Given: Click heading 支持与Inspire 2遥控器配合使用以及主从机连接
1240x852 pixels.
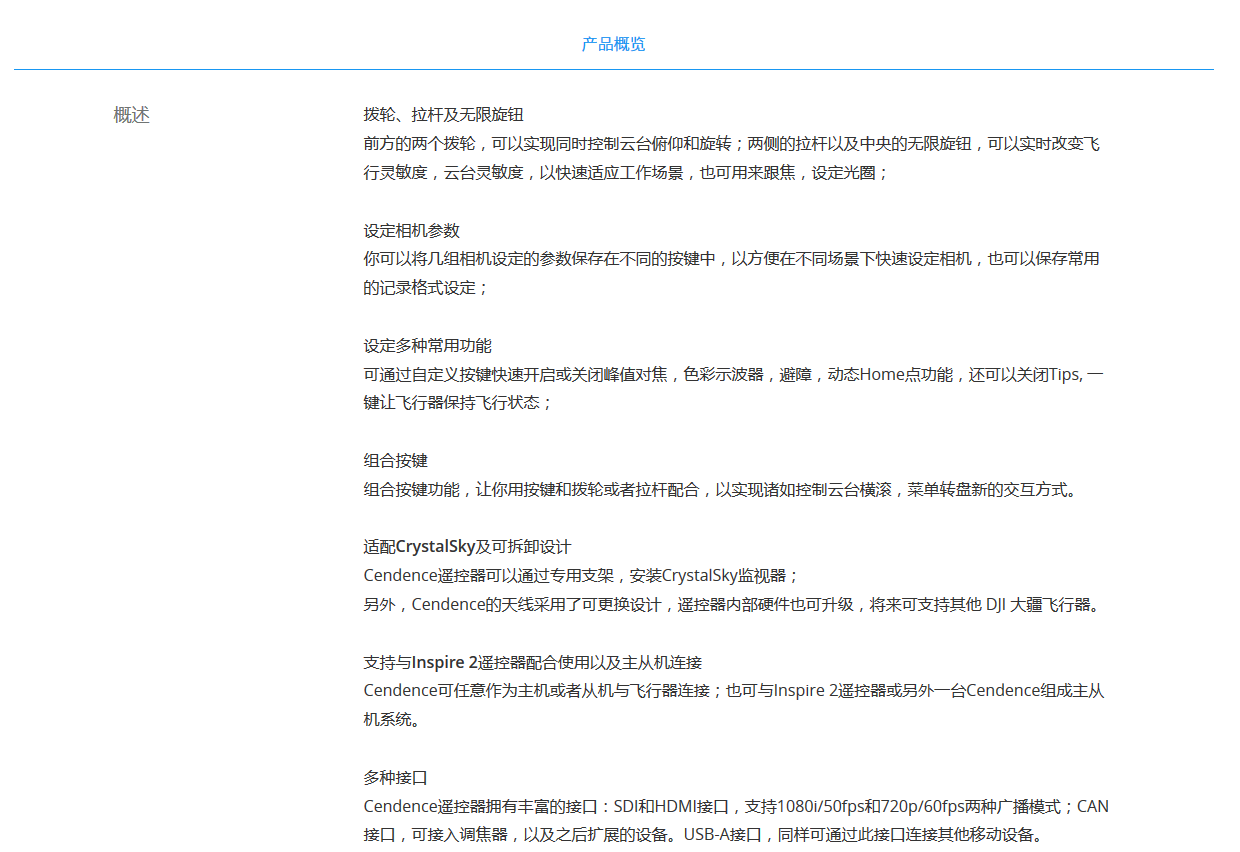Looking at the screenshot, I should (x=532, y=662).
